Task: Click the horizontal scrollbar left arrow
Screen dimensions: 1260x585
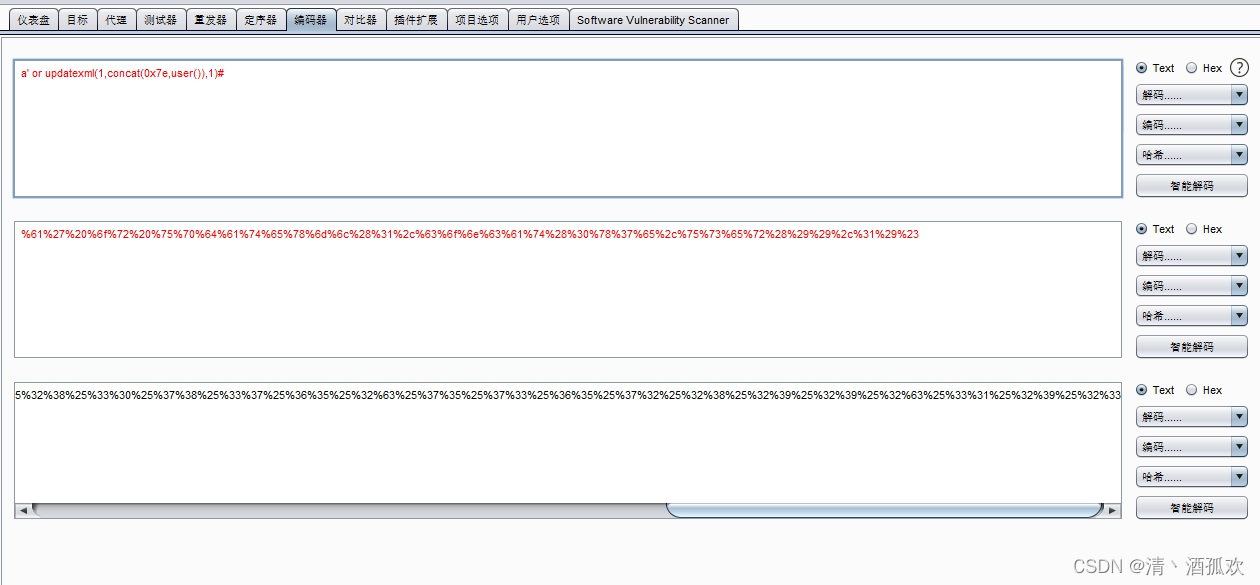Action: coord(22,510)
